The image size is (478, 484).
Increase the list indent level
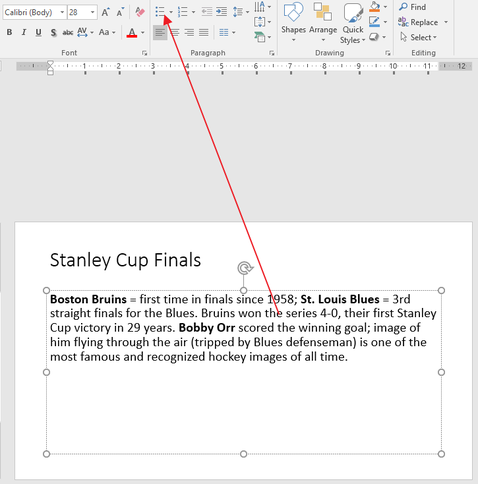click(221, 12)
